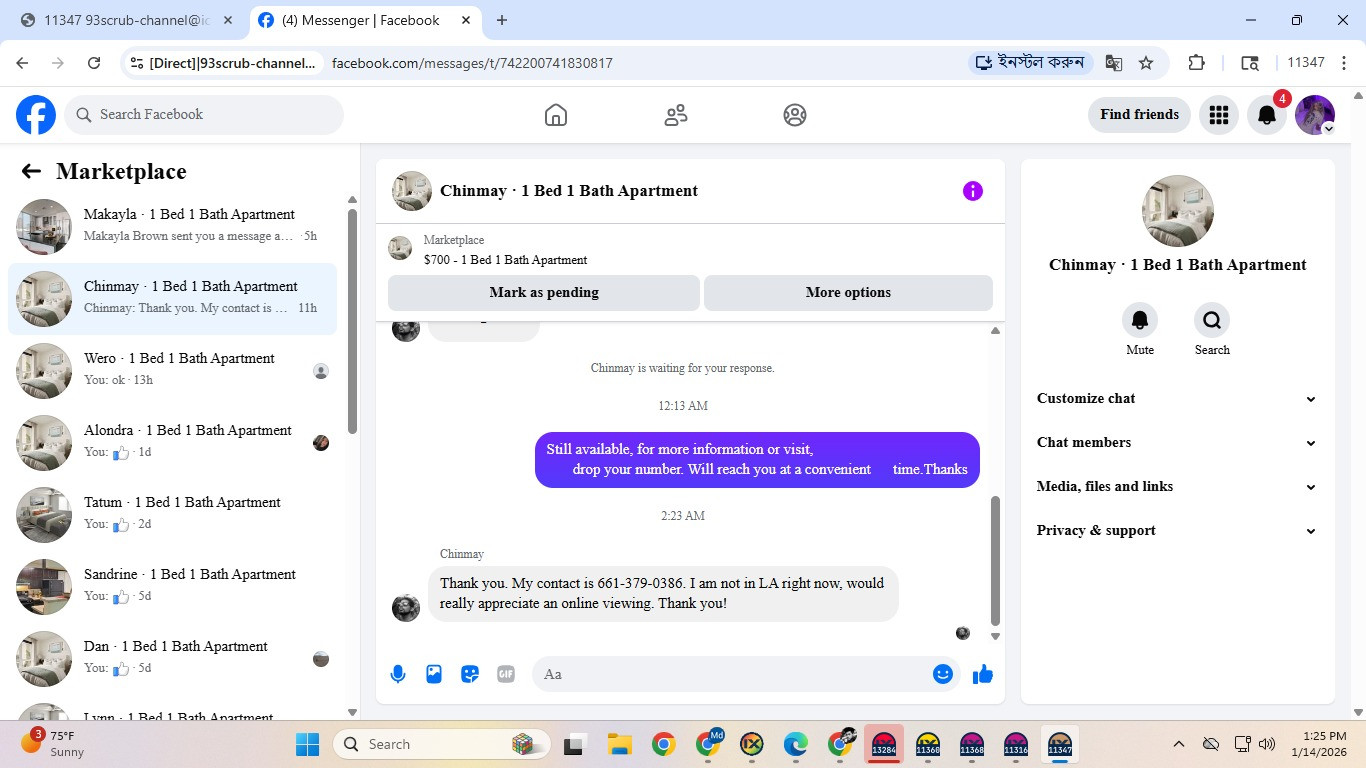The width and height of the screenshot is (1366, 768).
Task: Send a thumbs-up like
Action: (983, 674)
